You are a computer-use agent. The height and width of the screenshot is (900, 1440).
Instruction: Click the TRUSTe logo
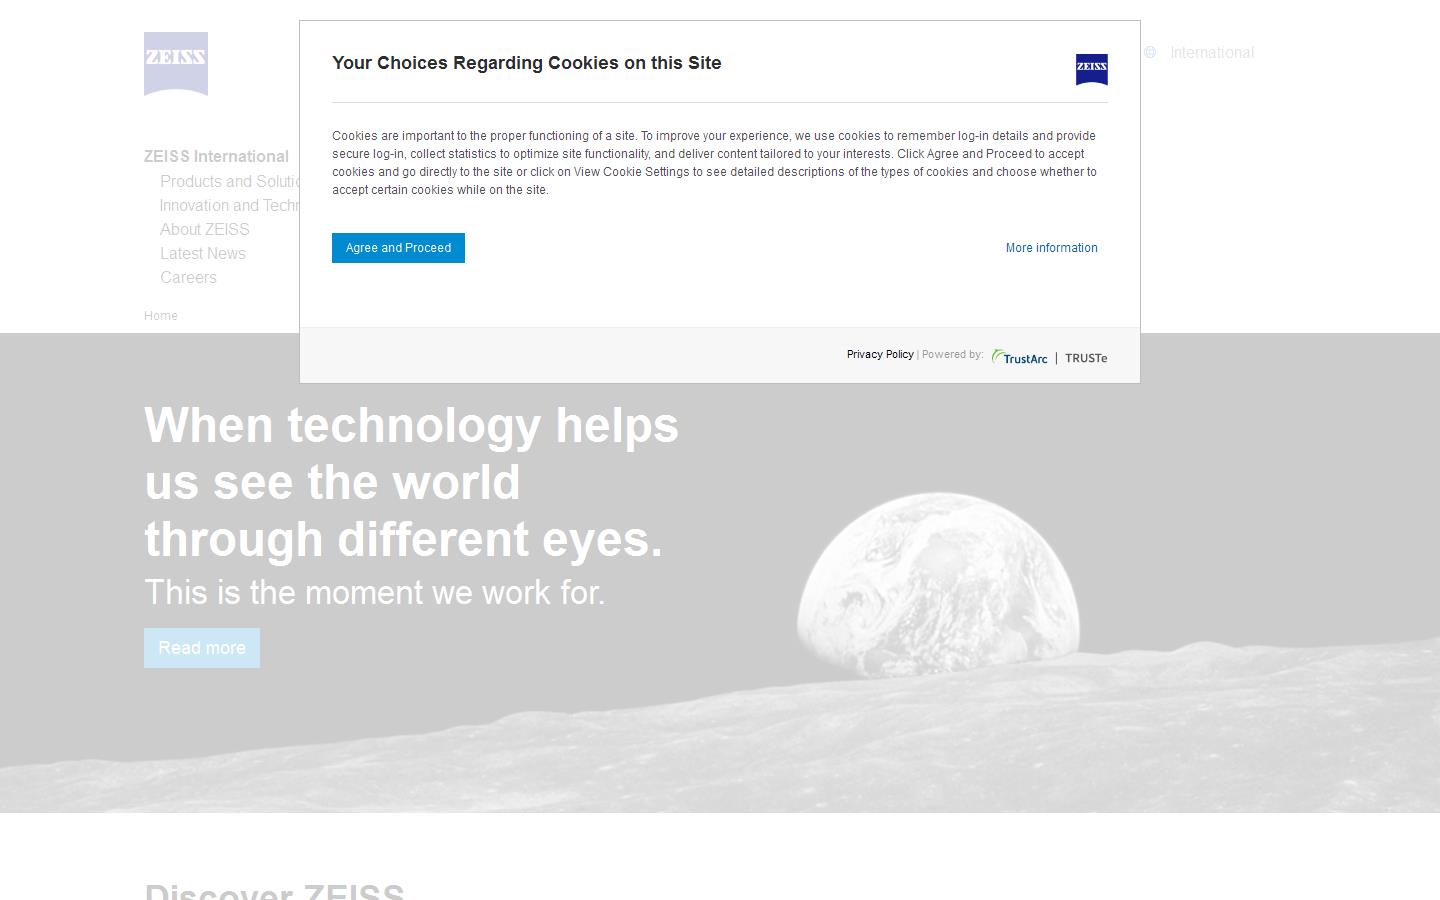[1086, 357]
